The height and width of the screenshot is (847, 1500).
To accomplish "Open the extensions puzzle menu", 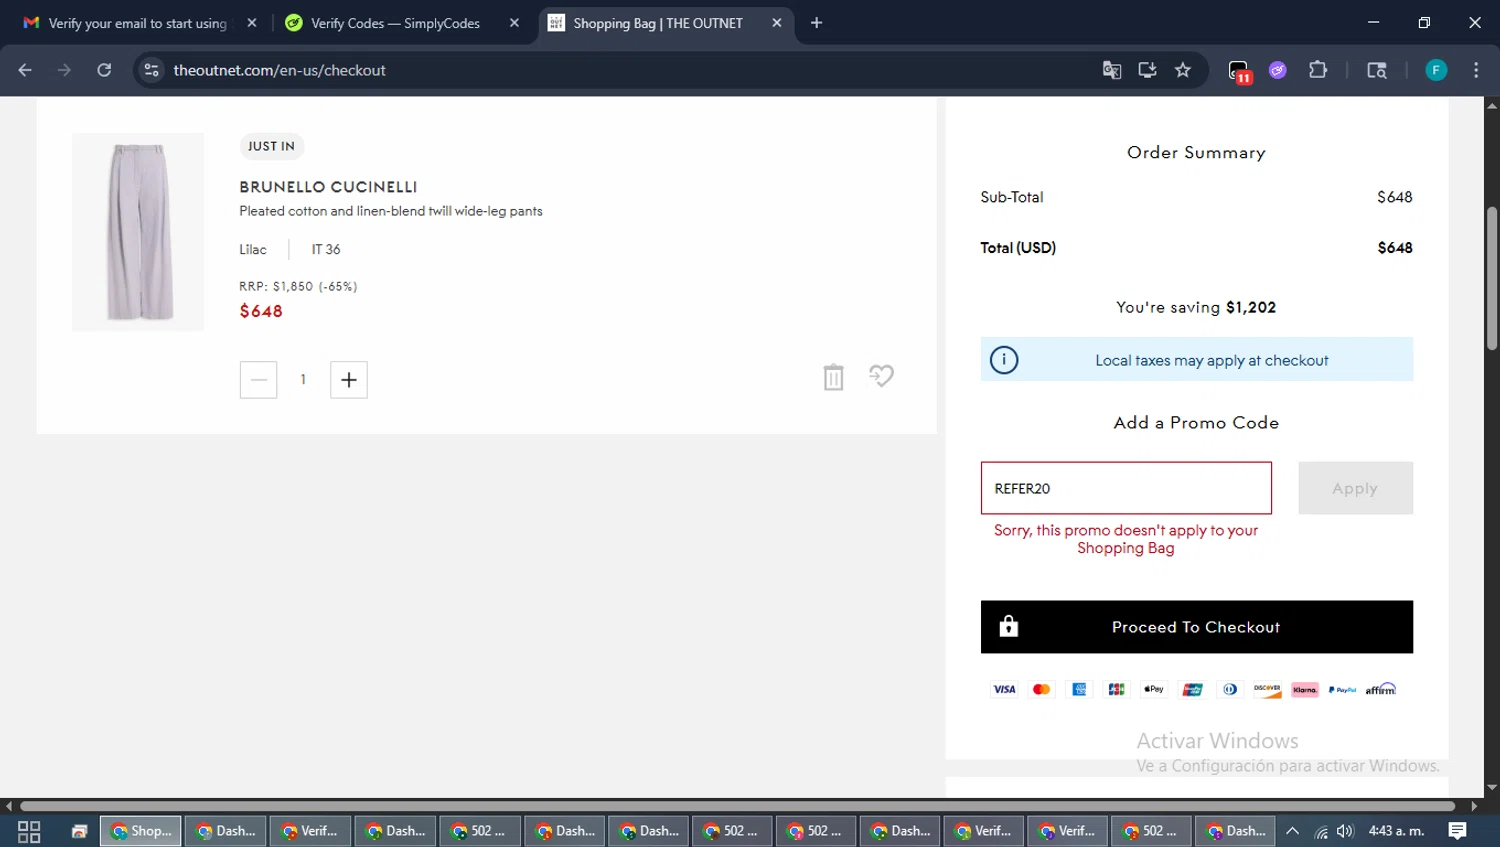I will (1318, 70).
